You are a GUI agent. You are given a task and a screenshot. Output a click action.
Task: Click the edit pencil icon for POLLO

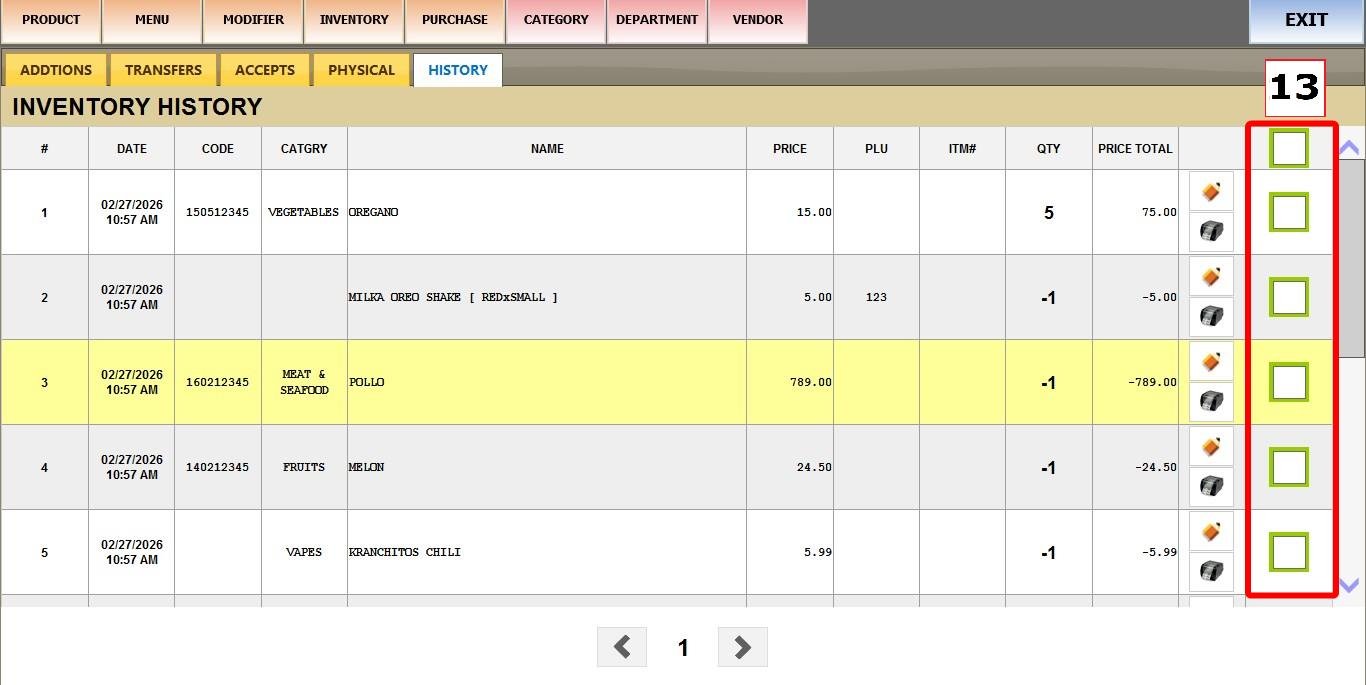tap(1211, 361)
